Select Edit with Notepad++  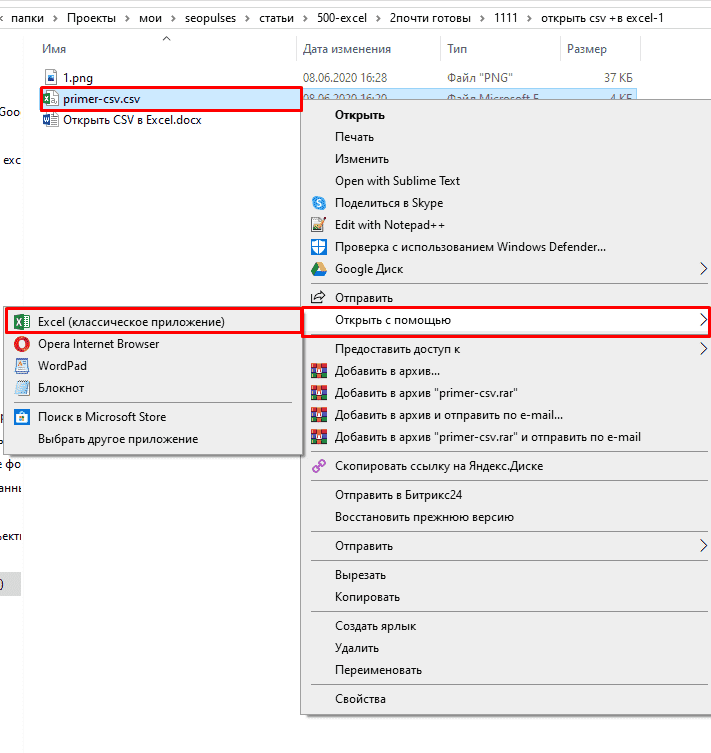(x=390, y=225)
